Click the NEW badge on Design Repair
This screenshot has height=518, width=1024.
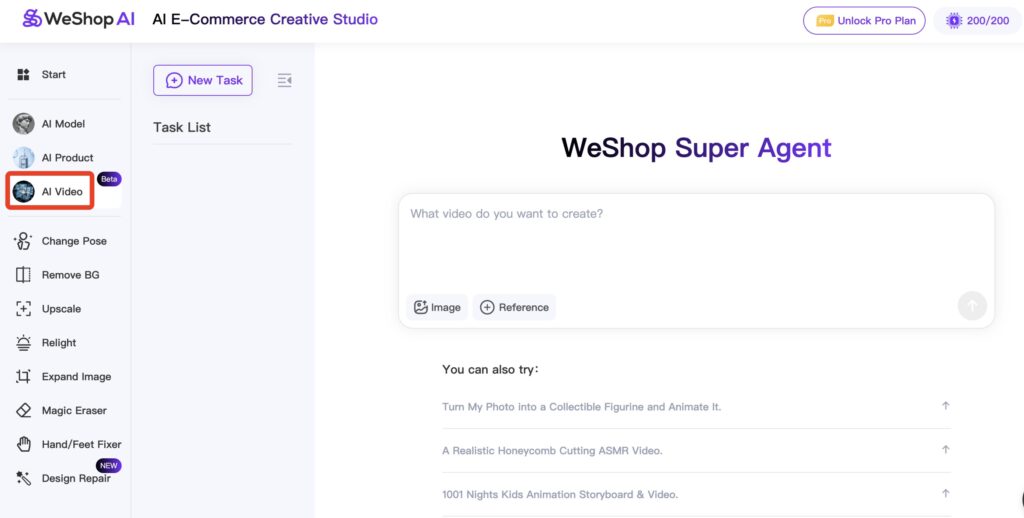[108, 466]
